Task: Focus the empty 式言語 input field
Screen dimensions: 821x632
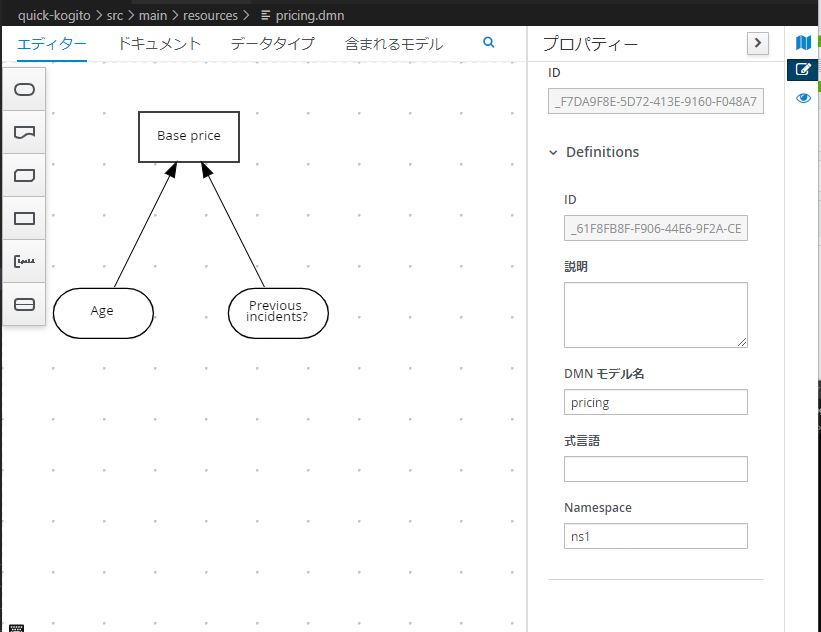Action: pyautogui.click(x=656, y=469)
